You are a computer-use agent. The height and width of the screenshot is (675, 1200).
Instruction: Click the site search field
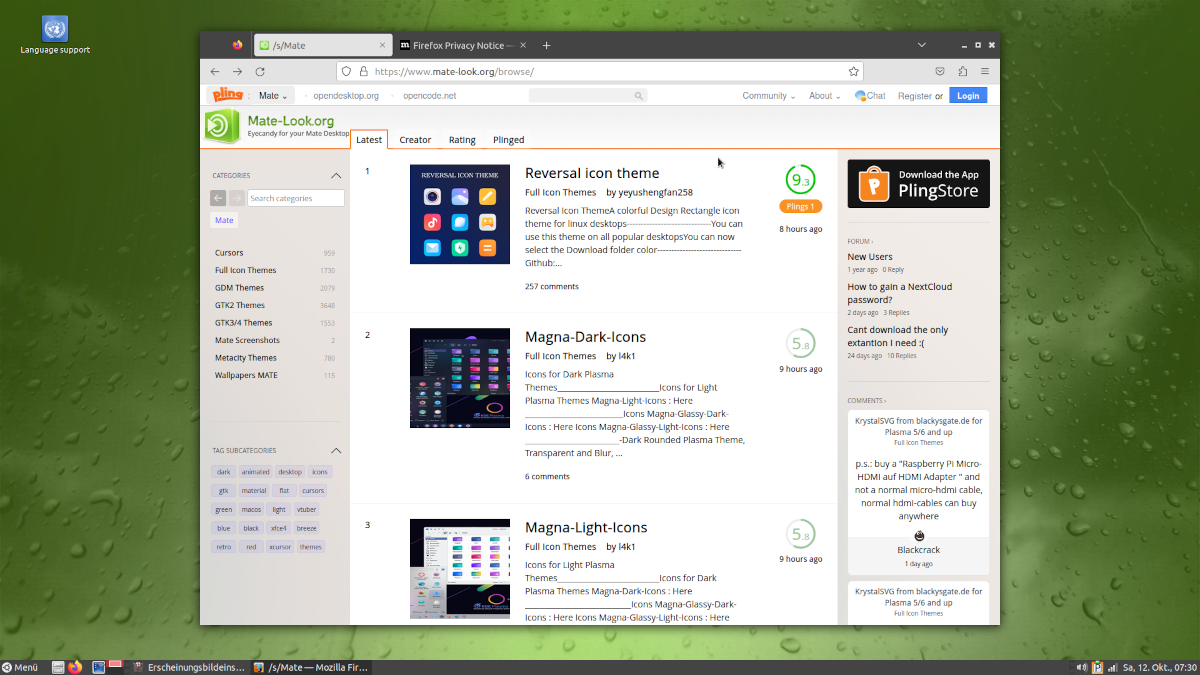[x=588, y=96]
